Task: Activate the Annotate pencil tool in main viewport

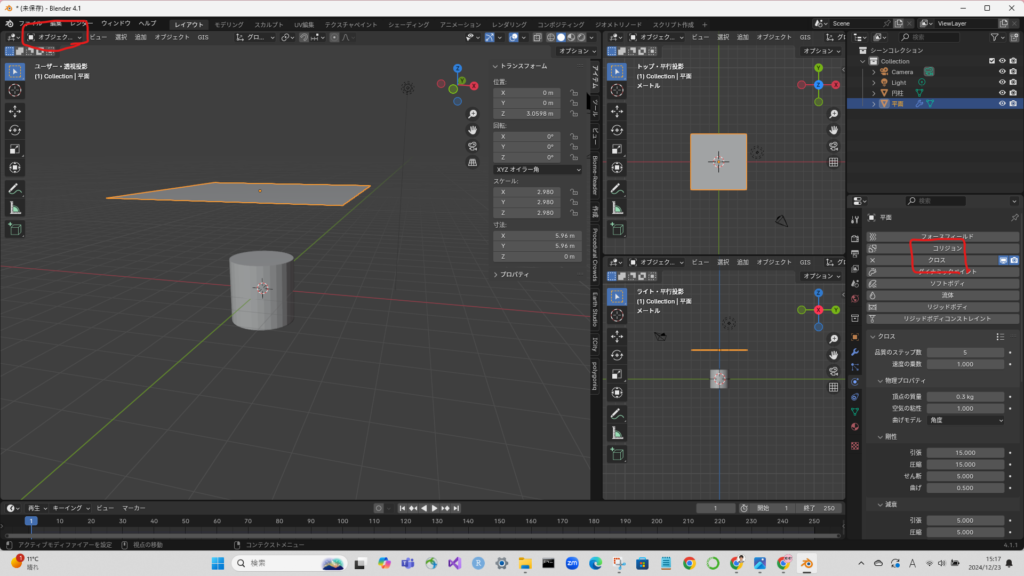Action: point(15,189)
